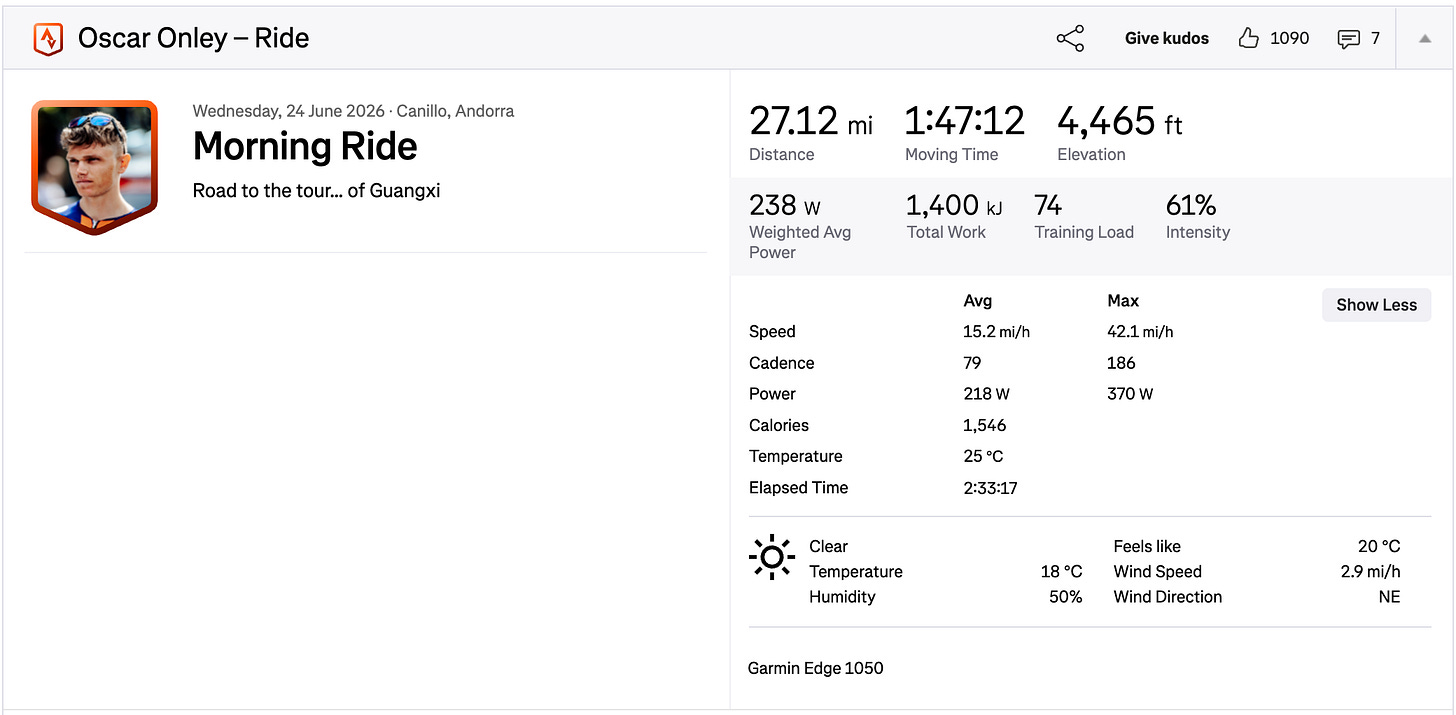The image size is (1456, 715).
Task: Click the Give kudos button
Action: [x=1167, y=38]
